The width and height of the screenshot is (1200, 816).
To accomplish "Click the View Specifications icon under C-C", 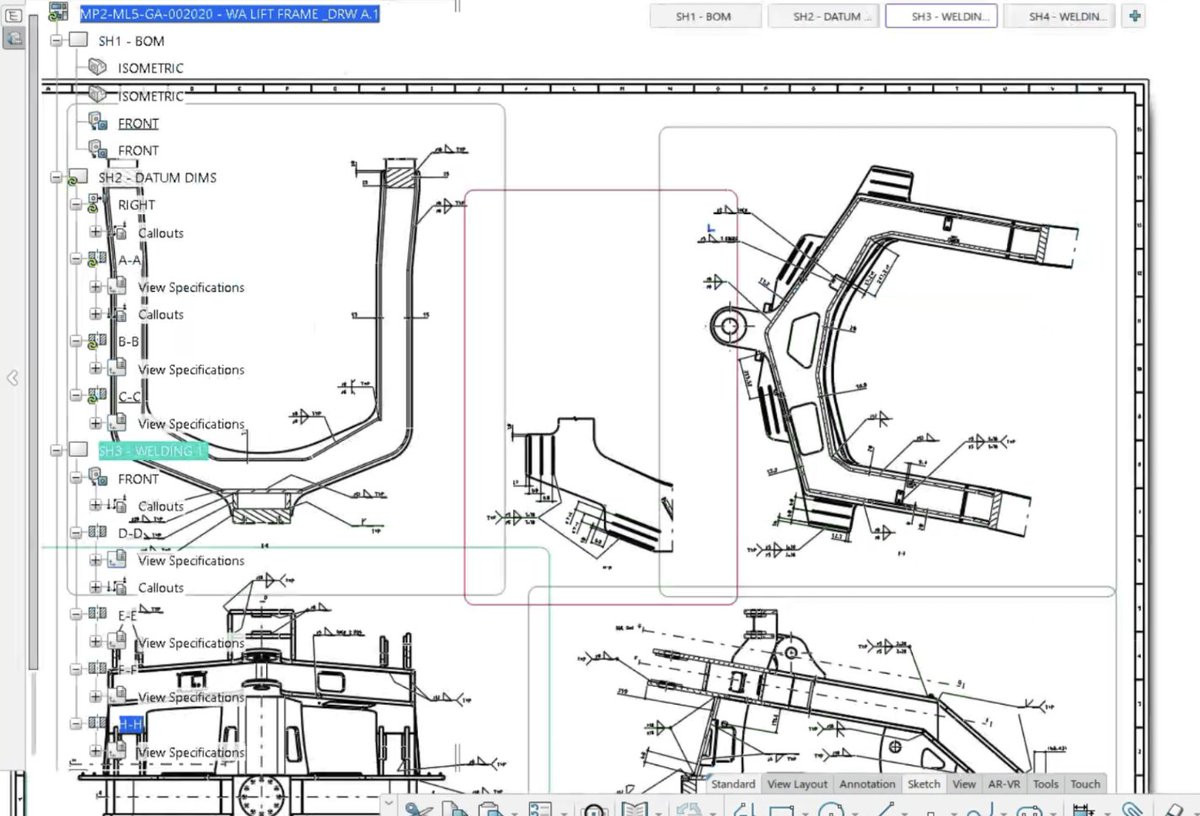I will (118, 423).
